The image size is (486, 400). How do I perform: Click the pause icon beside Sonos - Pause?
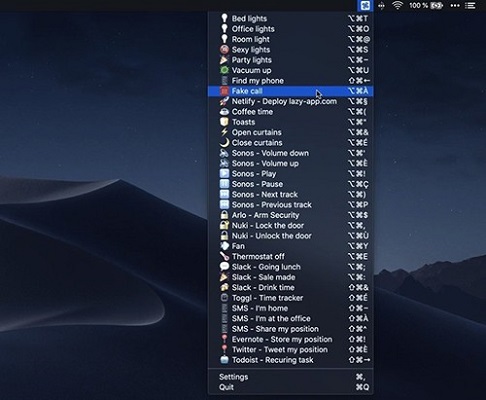tap(224, 184)
